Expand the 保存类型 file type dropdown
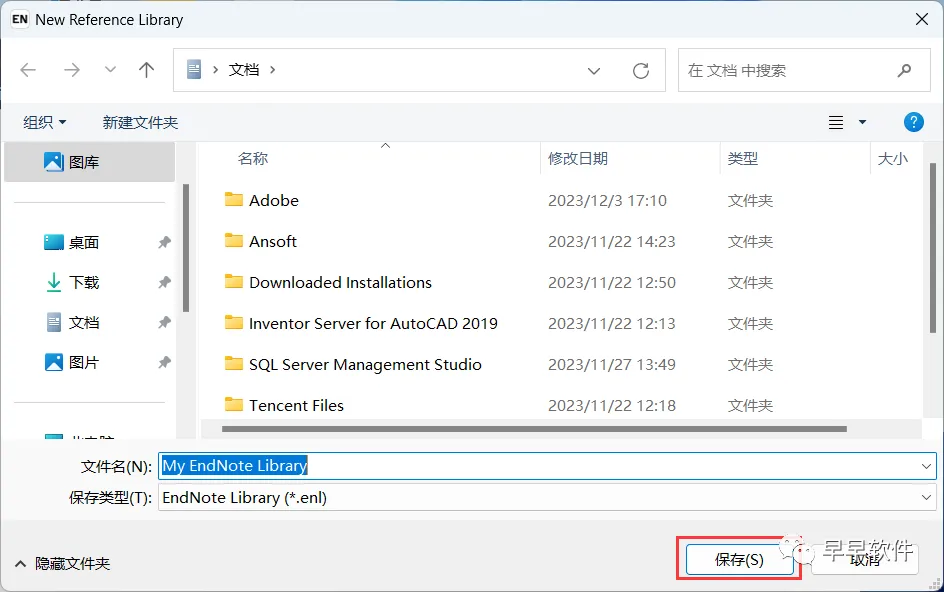The width and height of the screenshot is (944, 592). (x=926, y=497)
